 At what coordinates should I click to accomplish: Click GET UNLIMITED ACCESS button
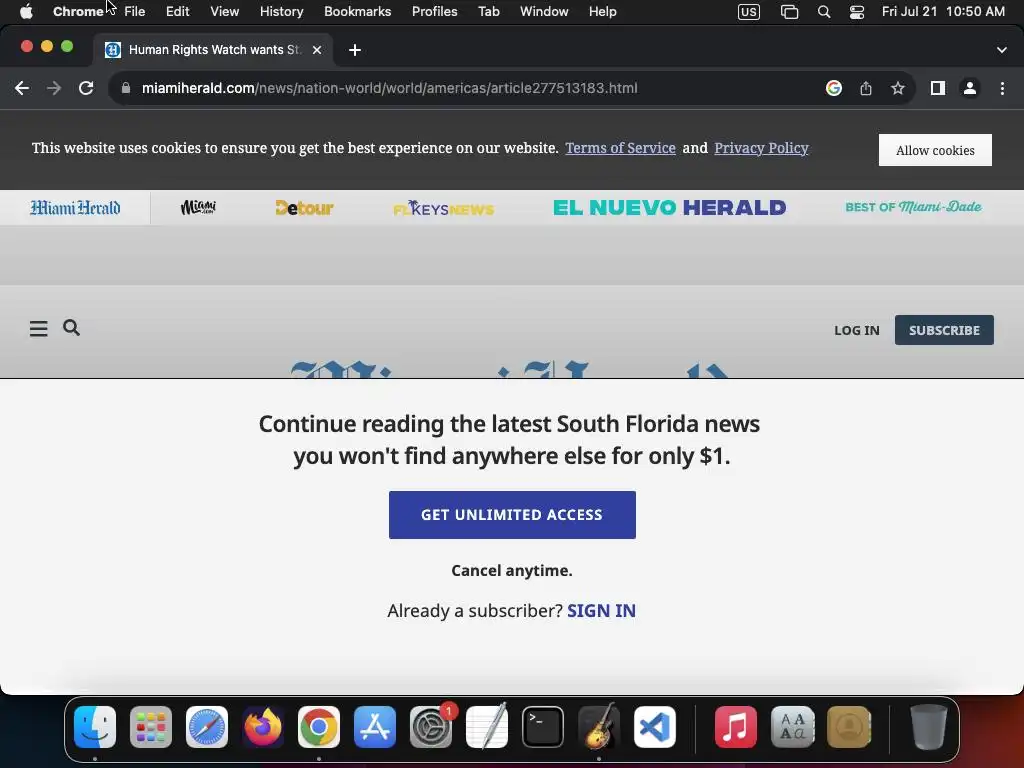512,515
